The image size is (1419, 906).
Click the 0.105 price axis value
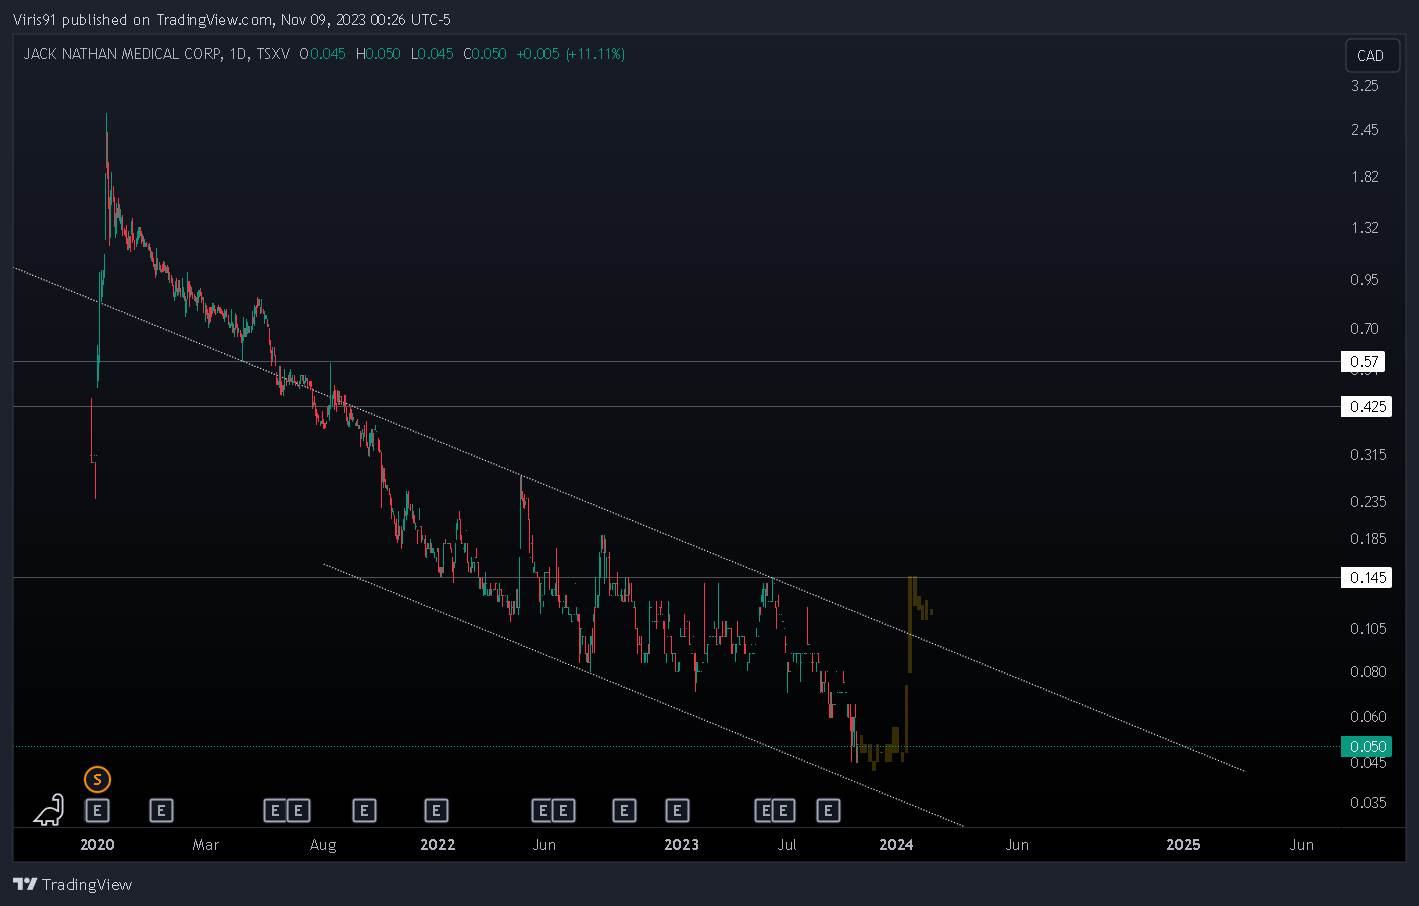1369,629
